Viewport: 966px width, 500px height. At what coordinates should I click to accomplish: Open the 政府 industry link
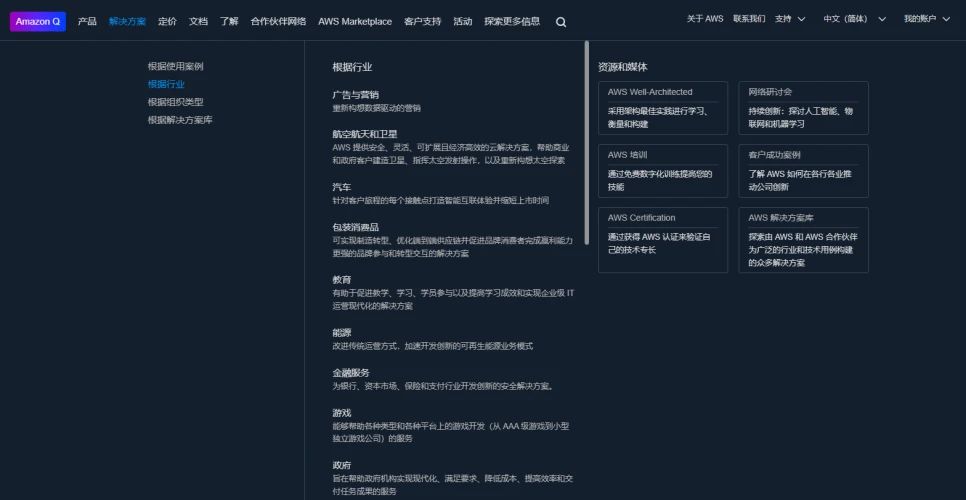(x=342, y=466)
